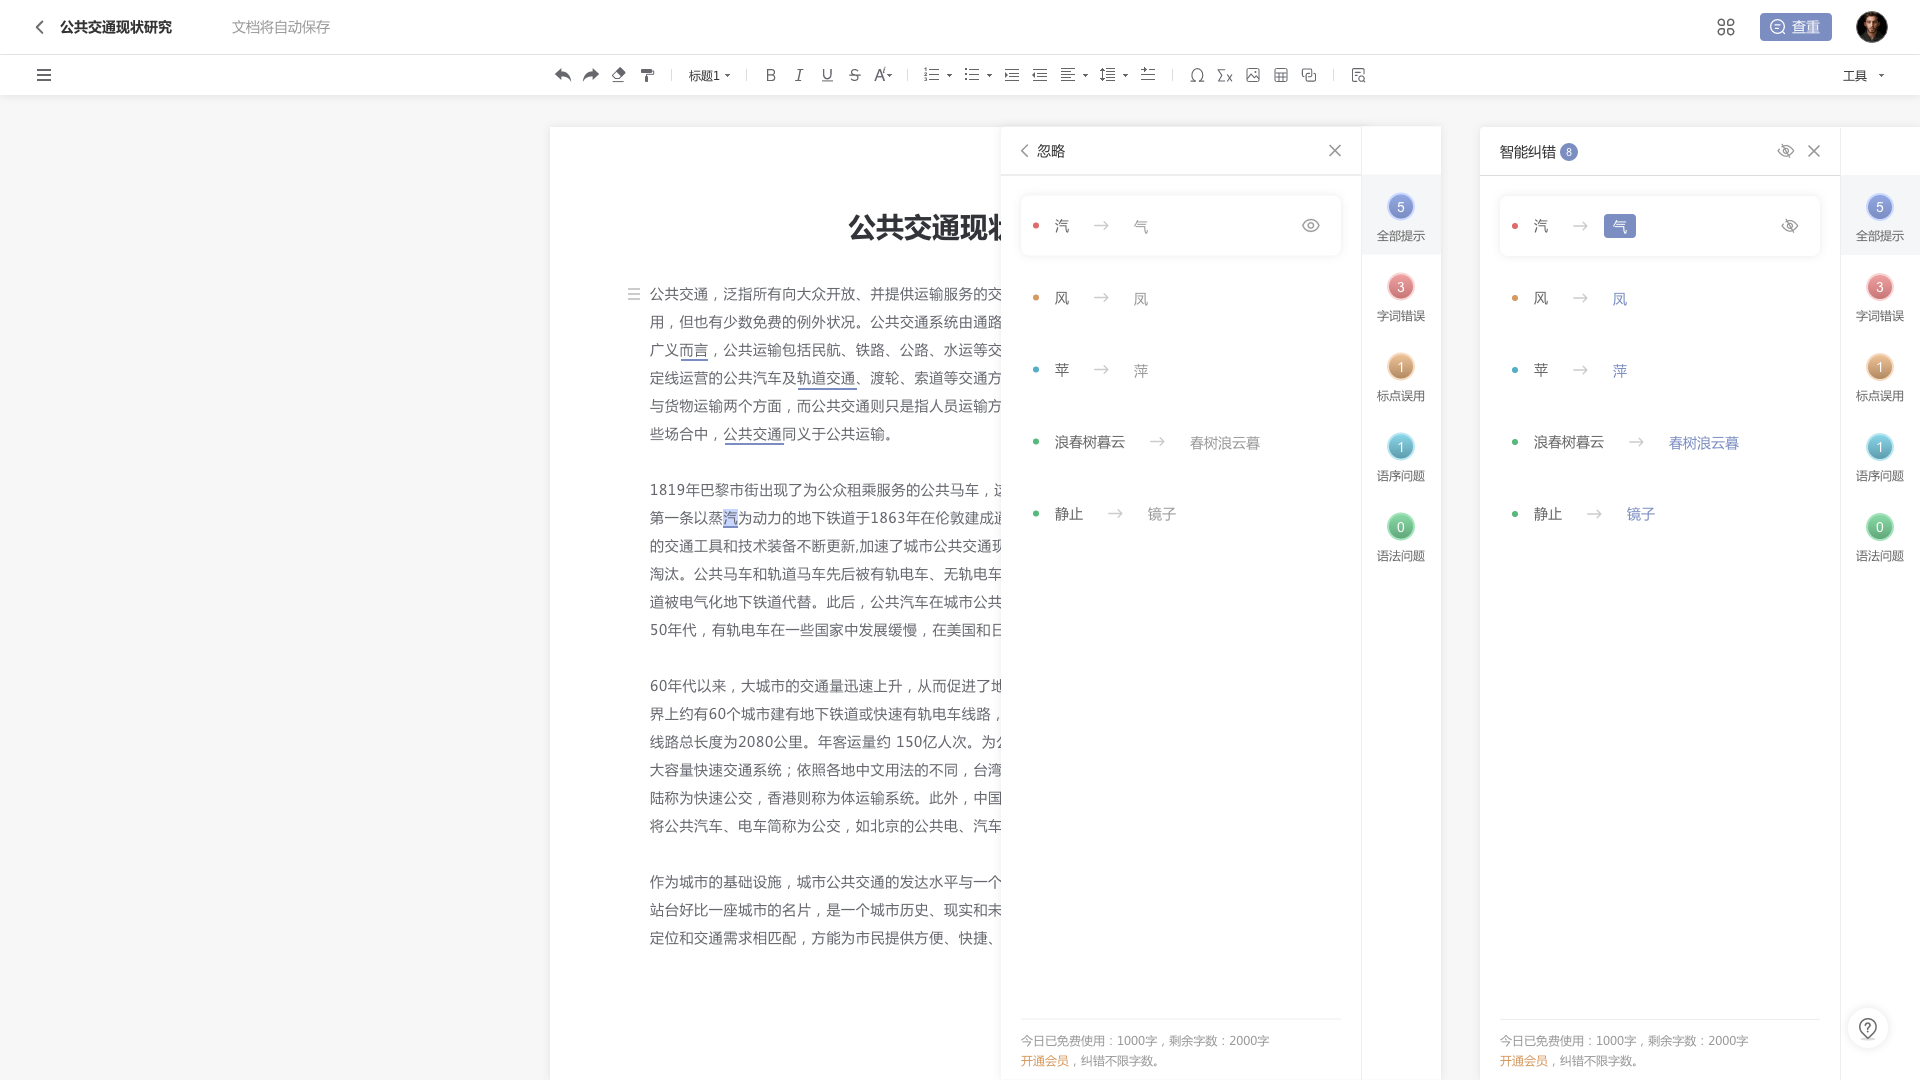This screenshot has height=1080, width=1920.
Task: Toggle italic formatting
Action: 799,75
